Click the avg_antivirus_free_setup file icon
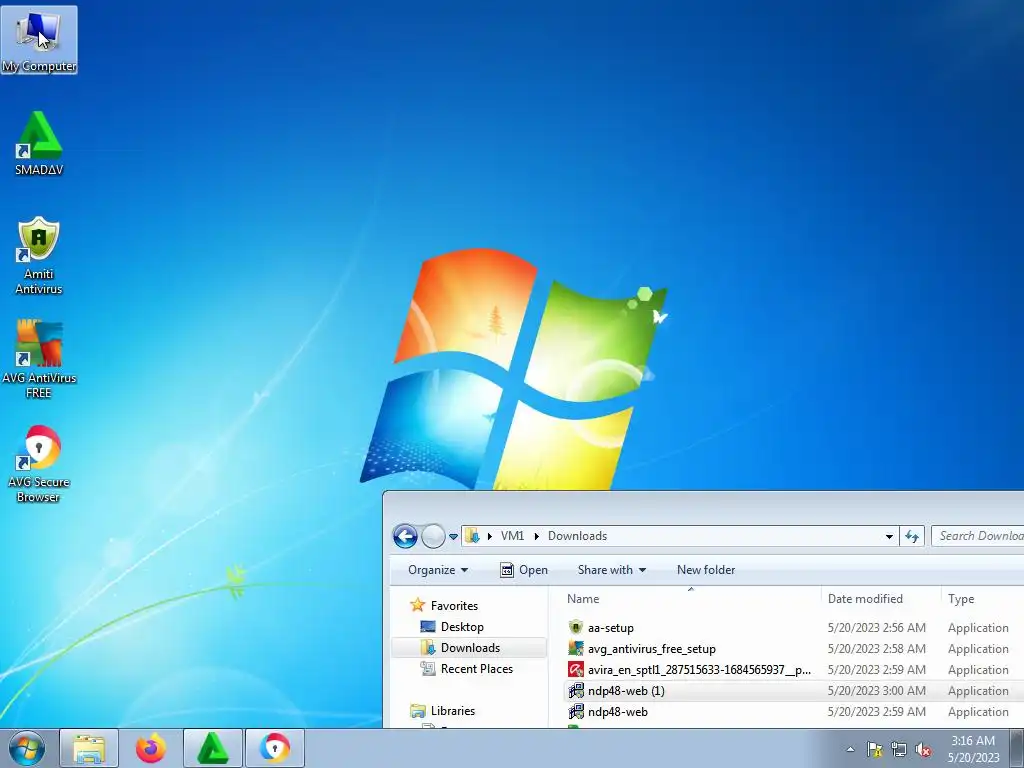 [x=575, y=648]
